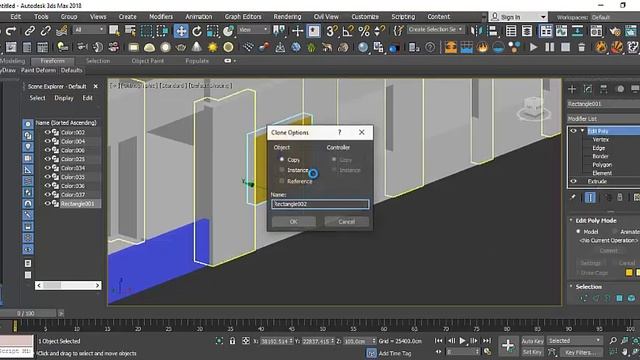Click the selection lock toggle icon in status bar
This screenshot has height=360, width=640.
(232, 341)
